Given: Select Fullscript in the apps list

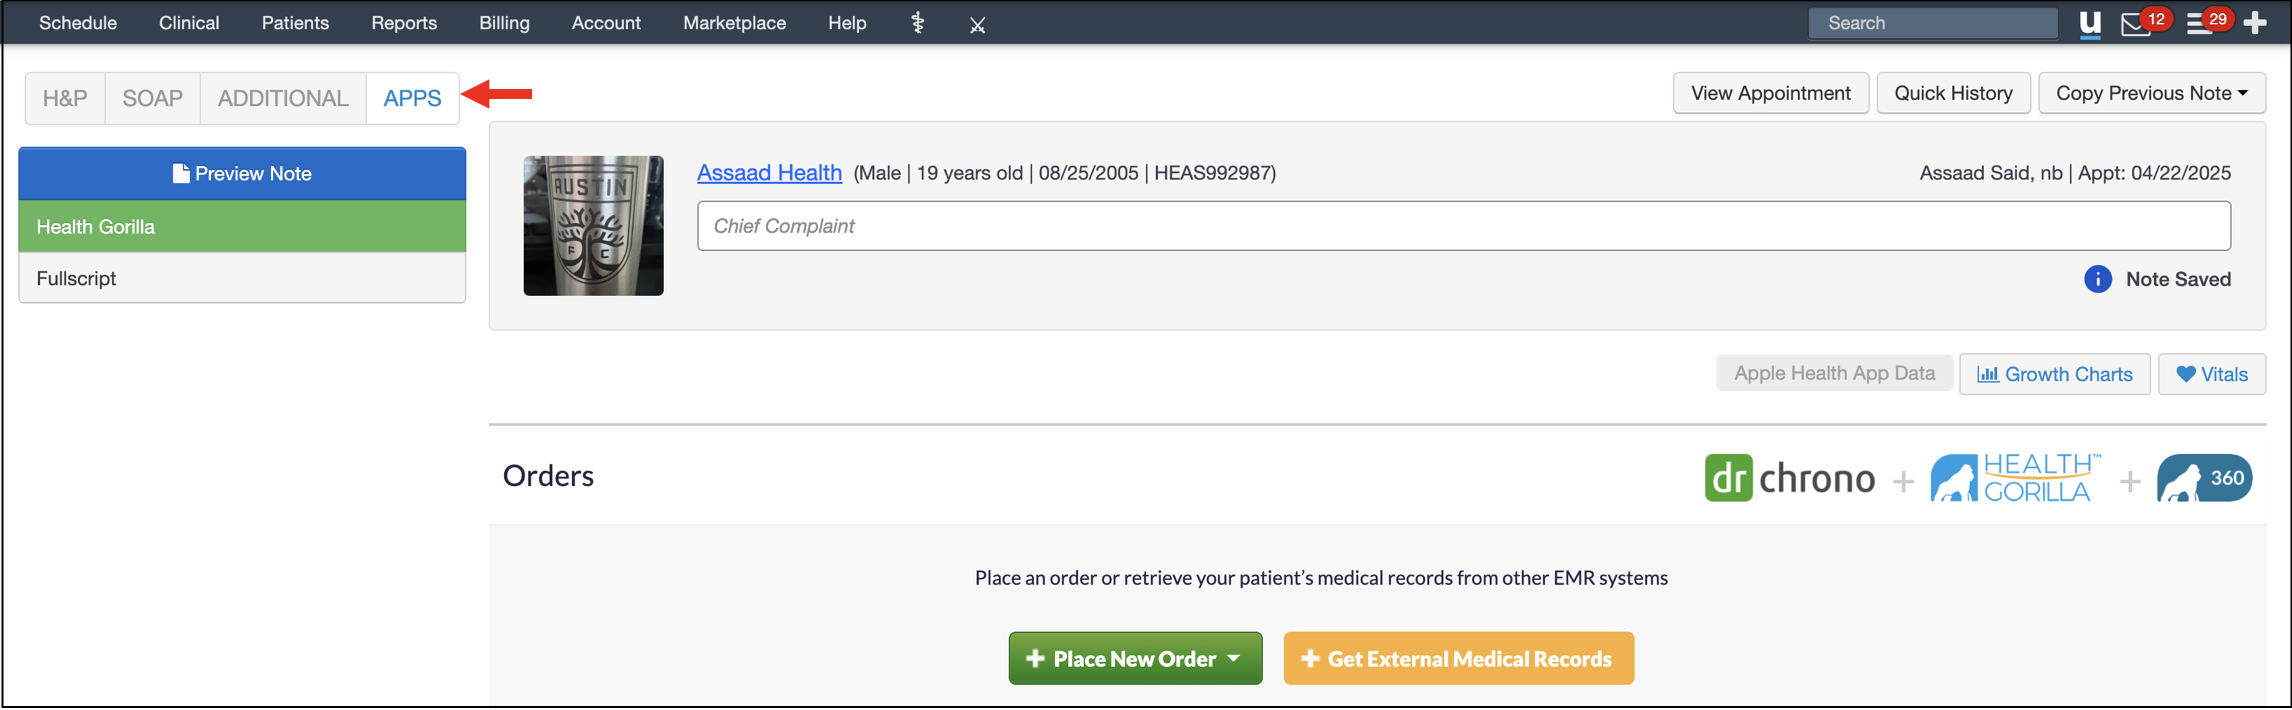Looking at the screenshot, I should click(241, 278).
